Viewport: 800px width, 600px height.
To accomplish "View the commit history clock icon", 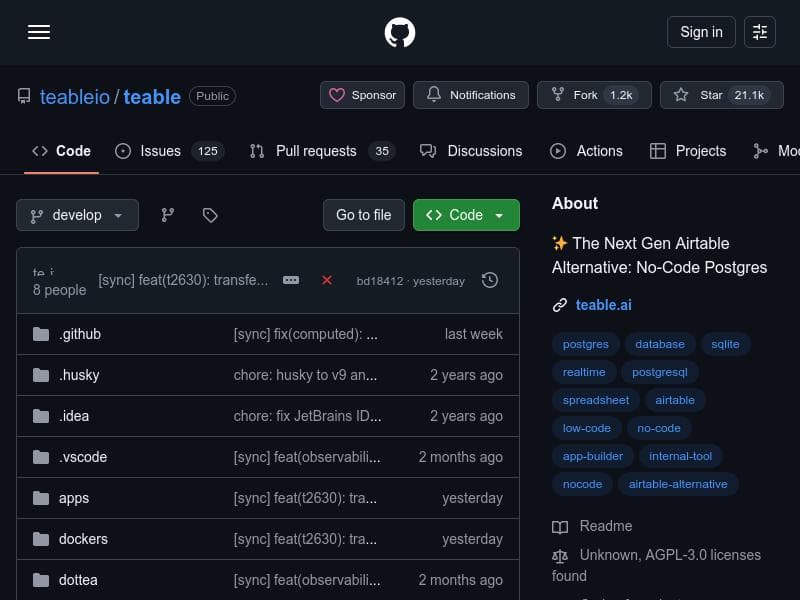I will [490, 281].
